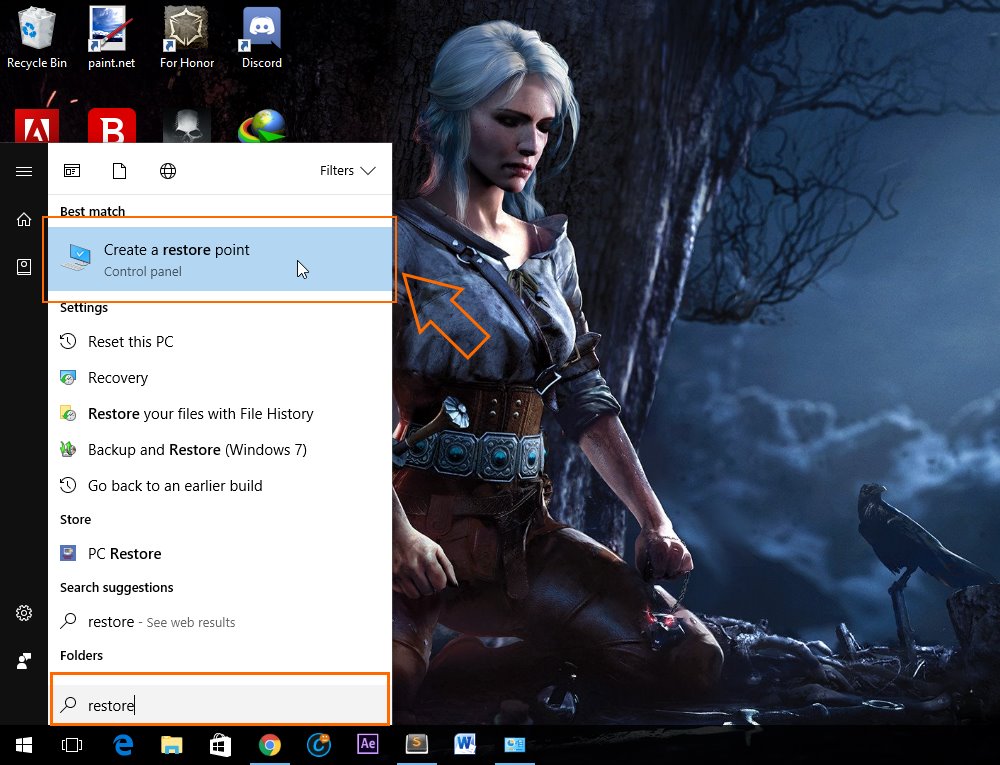This screenshot has width=1000, height=765.
Task: Launch For Honor desktop shortcut
Action: coord(186,37)
